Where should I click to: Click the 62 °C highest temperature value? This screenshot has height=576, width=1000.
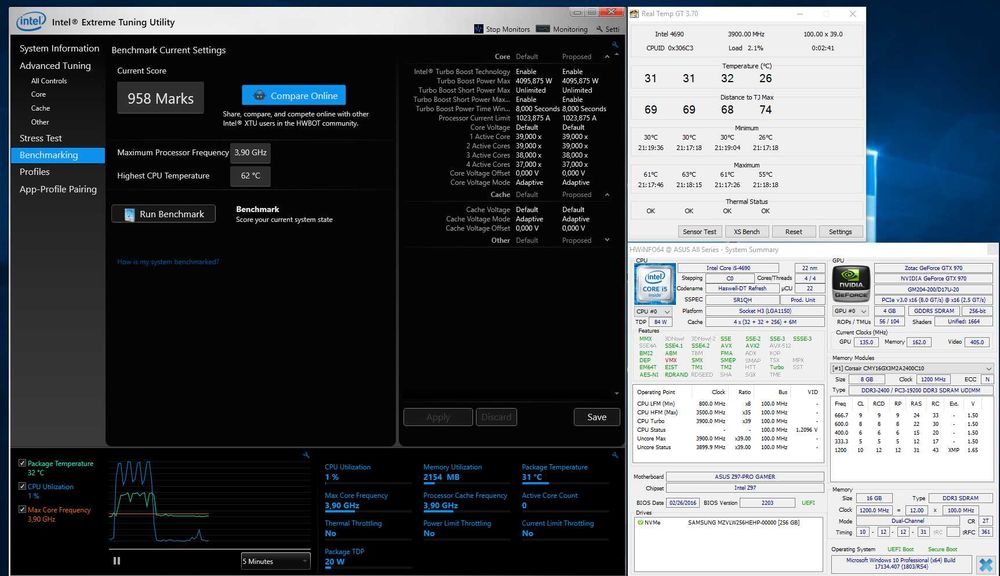(250, 175)
